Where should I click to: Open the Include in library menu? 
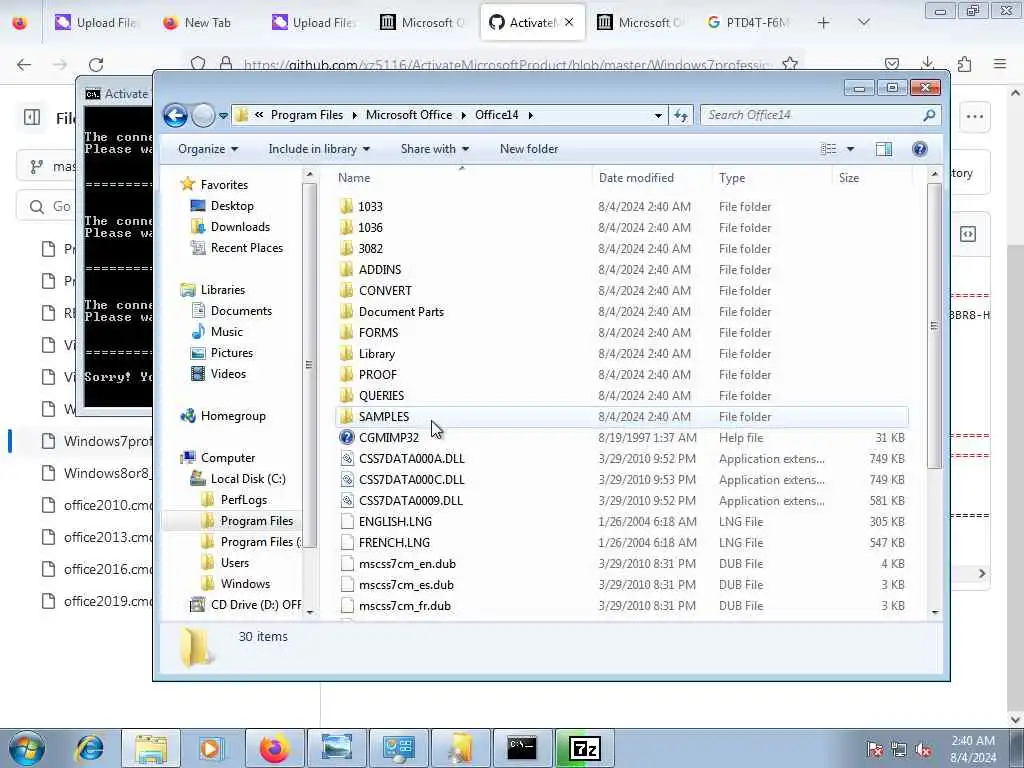(x=319, y=149)
